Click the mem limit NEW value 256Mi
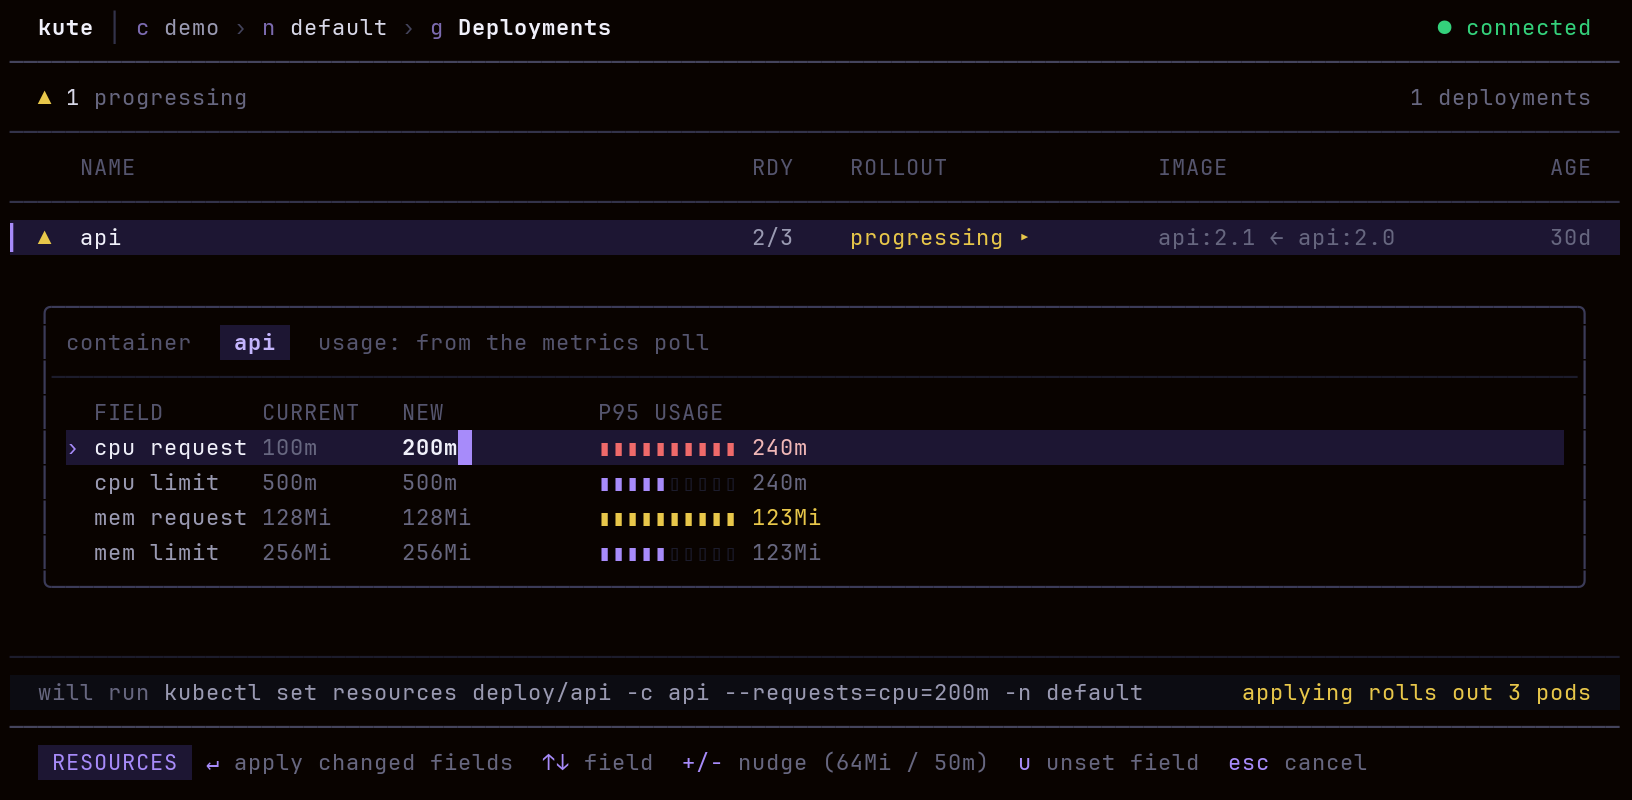 pyautogui.click(x=436, y=553)
